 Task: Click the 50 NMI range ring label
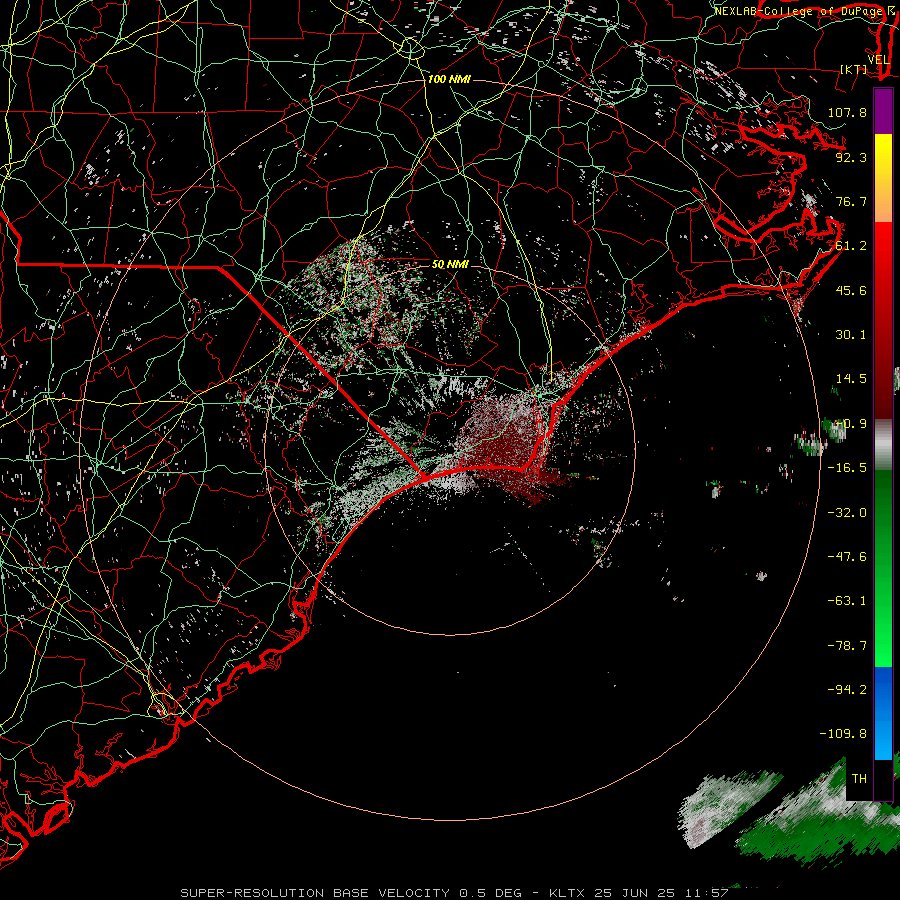pos(450,264)
